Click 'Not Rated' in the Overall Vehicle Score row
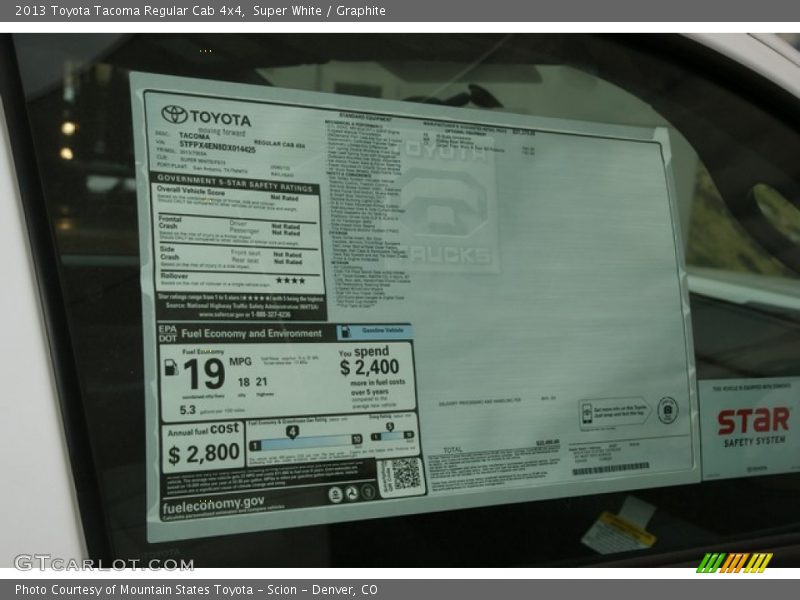 (x=285, y=198)
